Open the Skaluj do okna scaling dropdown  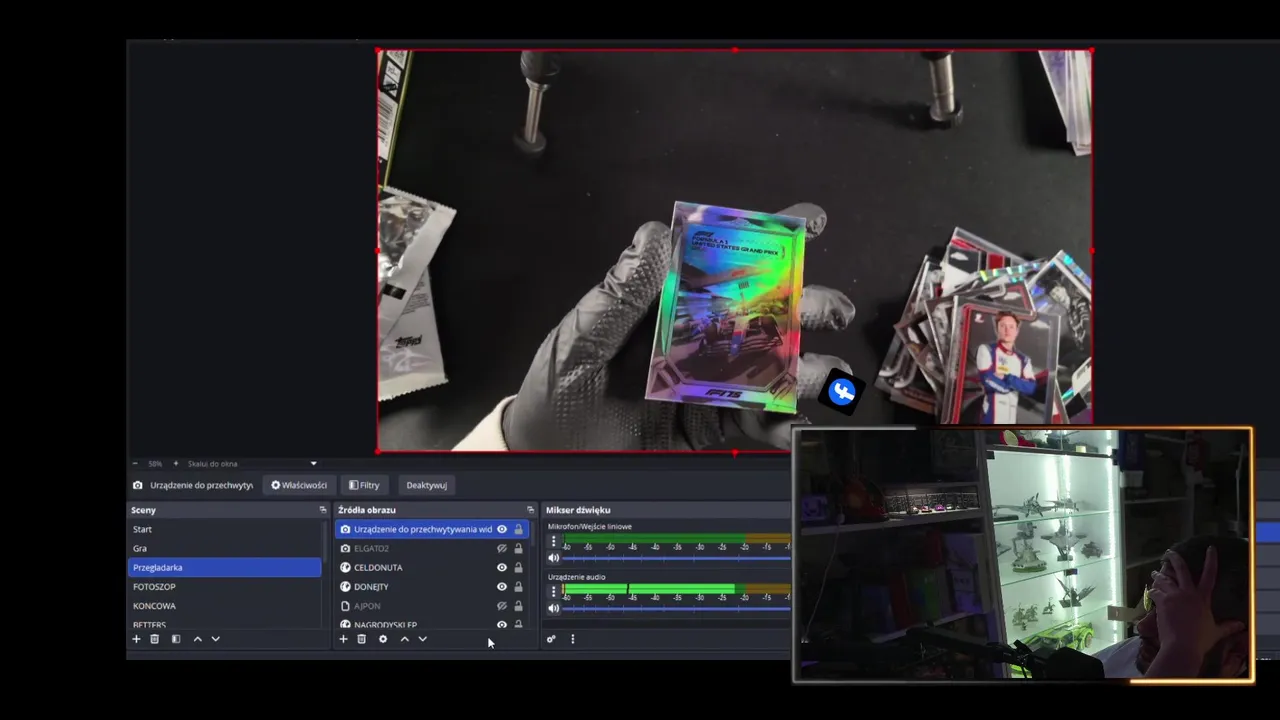pyautogui.click(x=252, y=463)
